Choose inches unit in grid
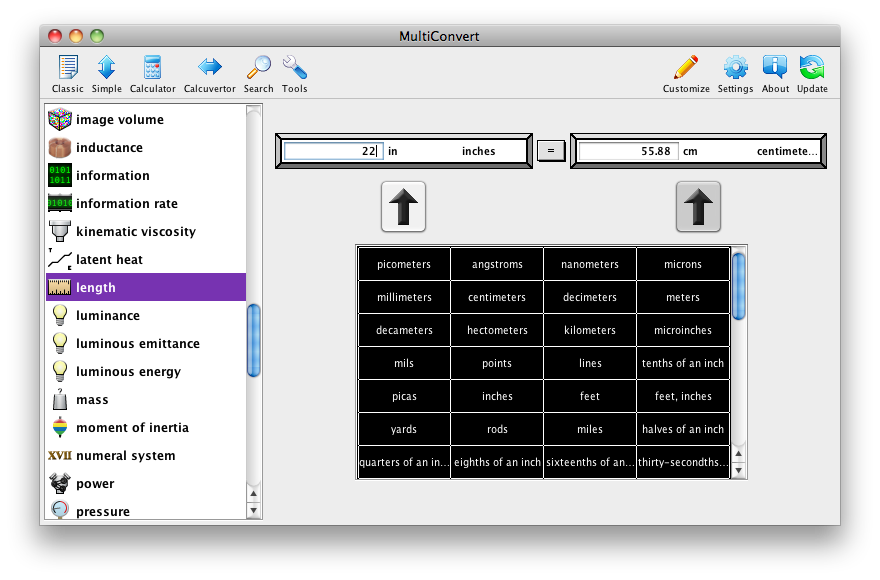The width and height of the screenshot is (880, 580). tap(497, 396)
